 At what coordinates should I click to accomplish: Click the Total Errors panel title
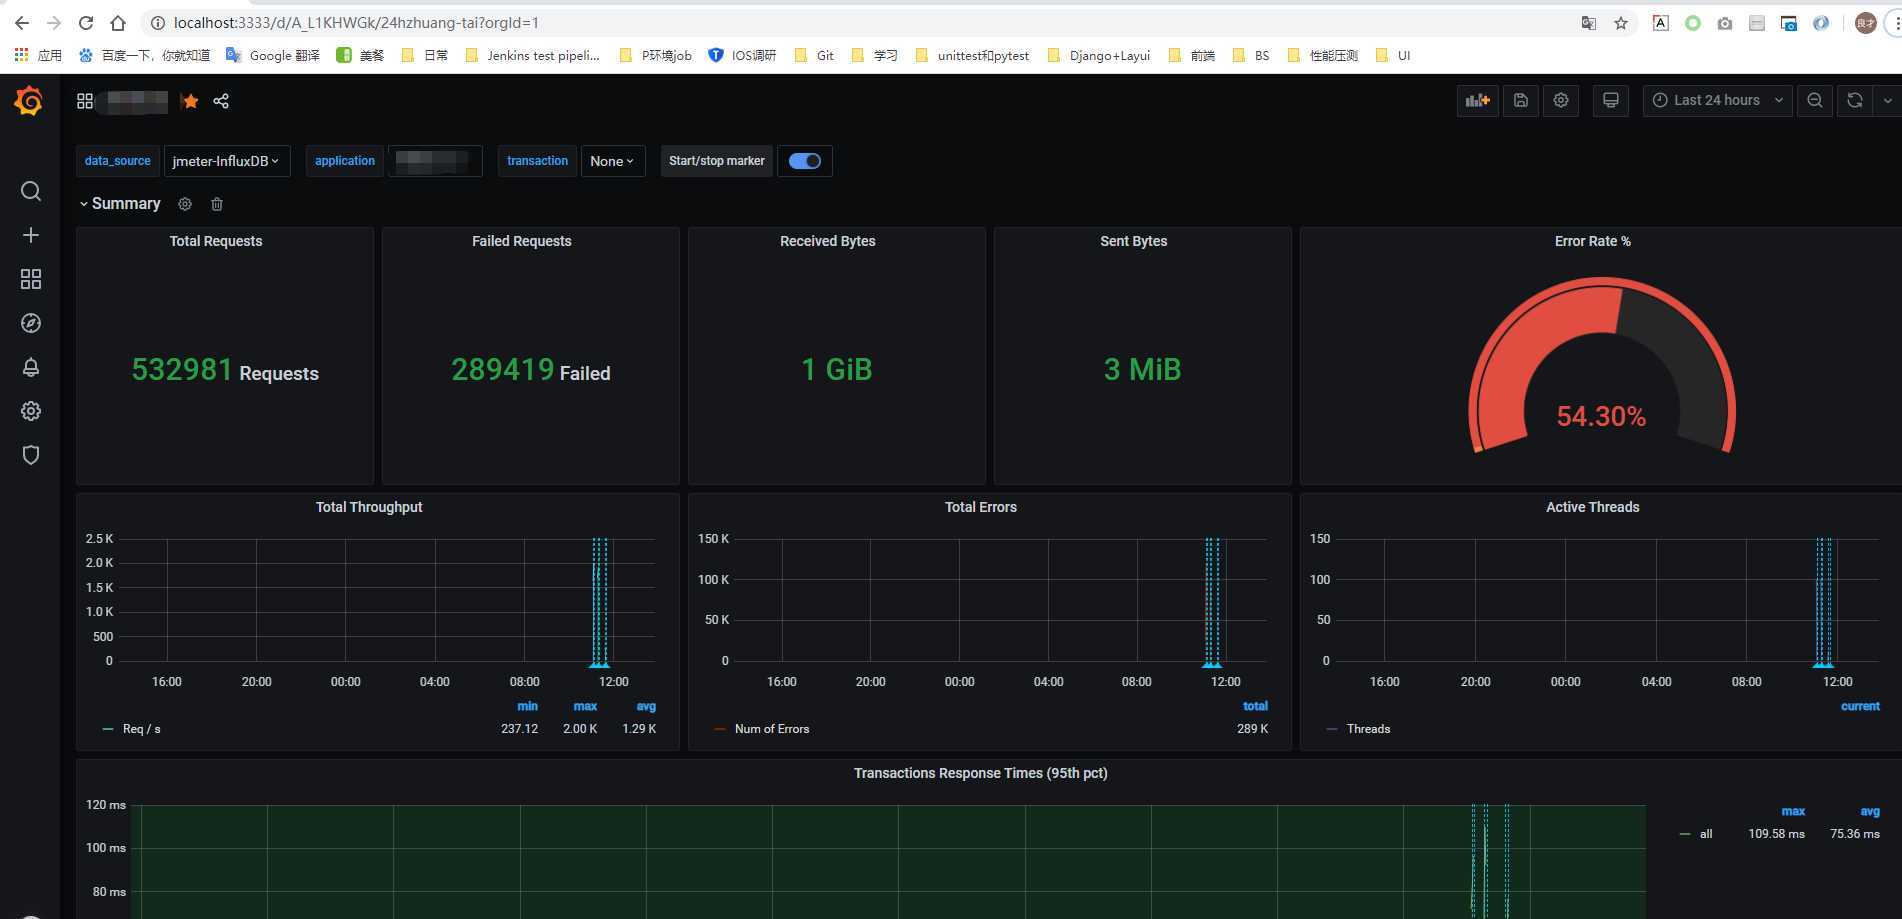pos(981,507)
